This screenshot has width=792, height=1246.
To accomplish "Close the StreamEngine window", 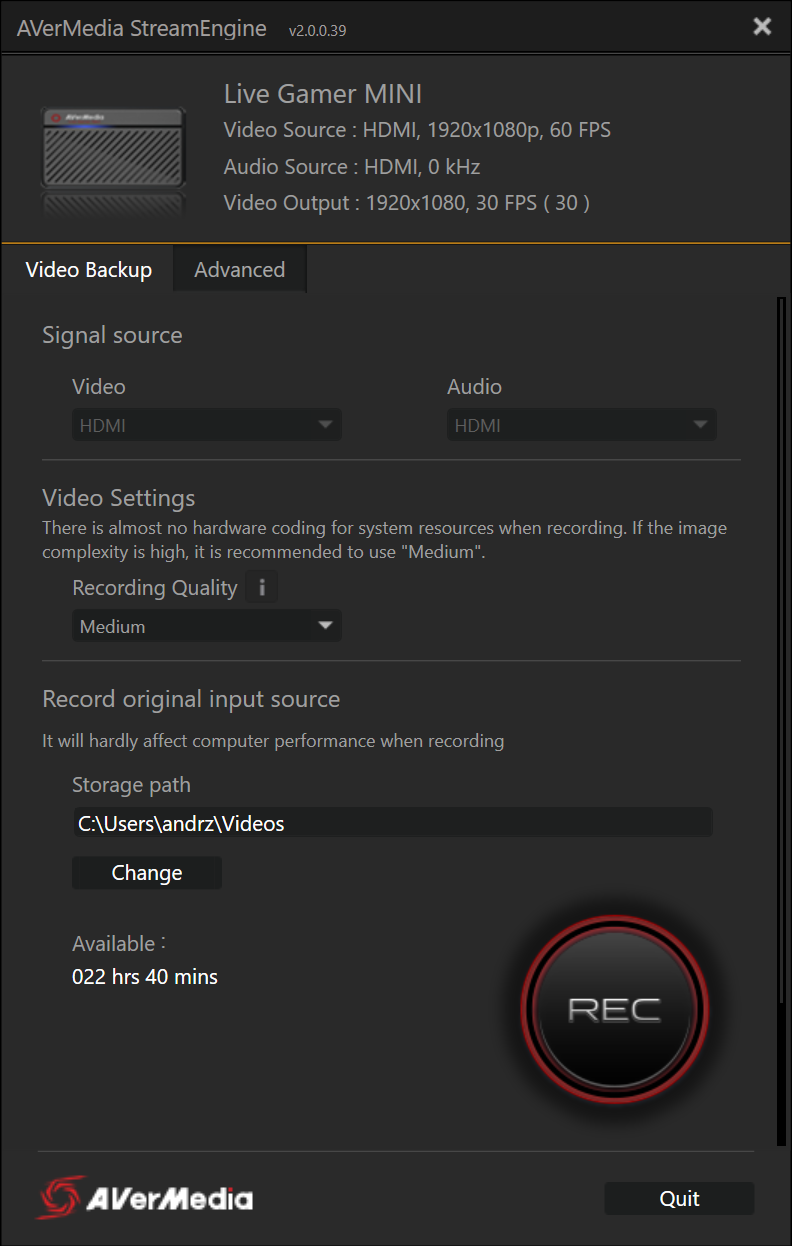I will [762, 27].
